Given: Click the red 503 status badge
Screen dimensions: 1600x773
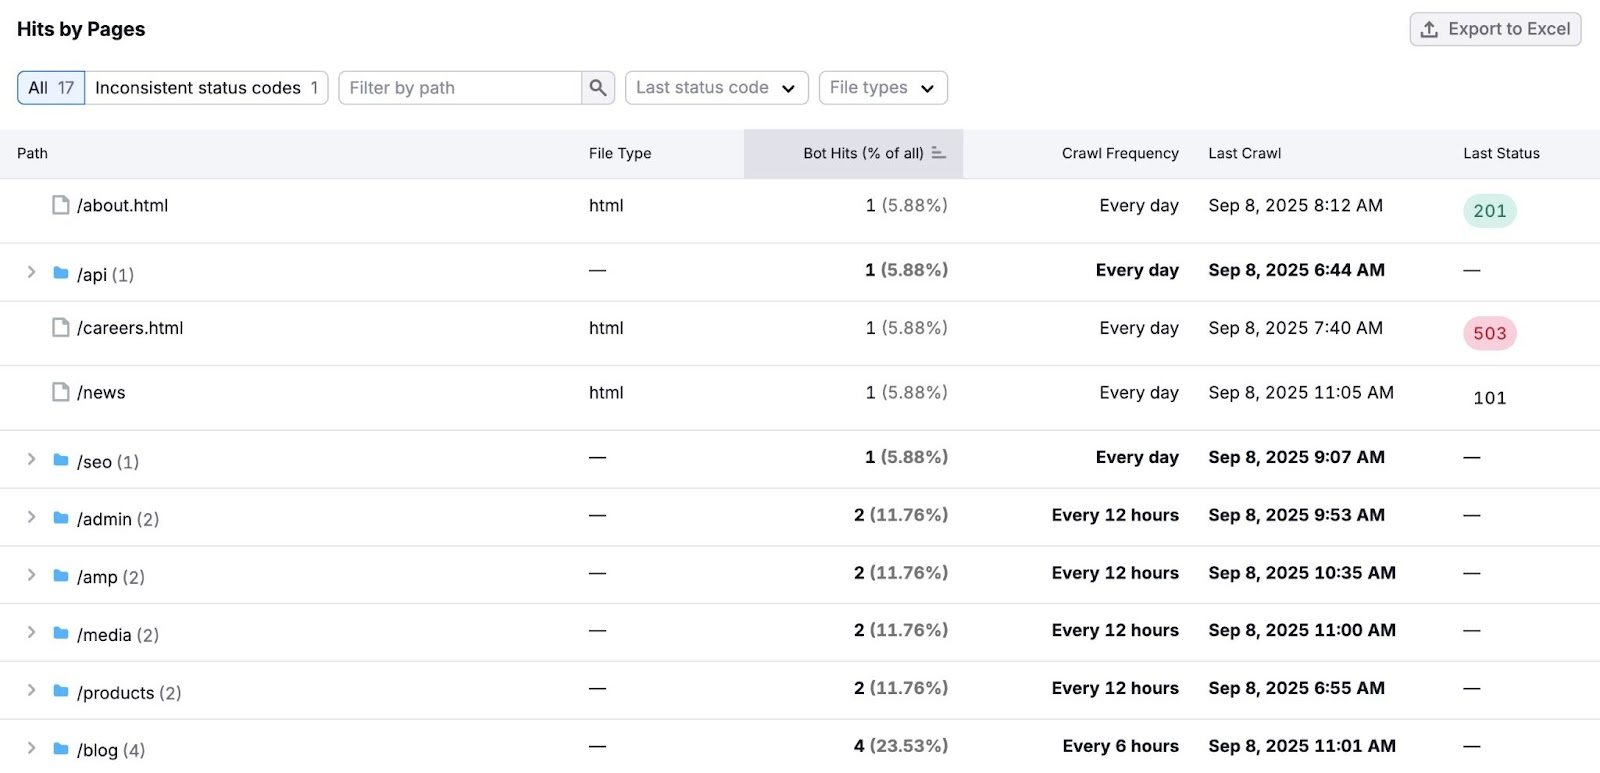Looking at the screenshot, I should 1489,333.
